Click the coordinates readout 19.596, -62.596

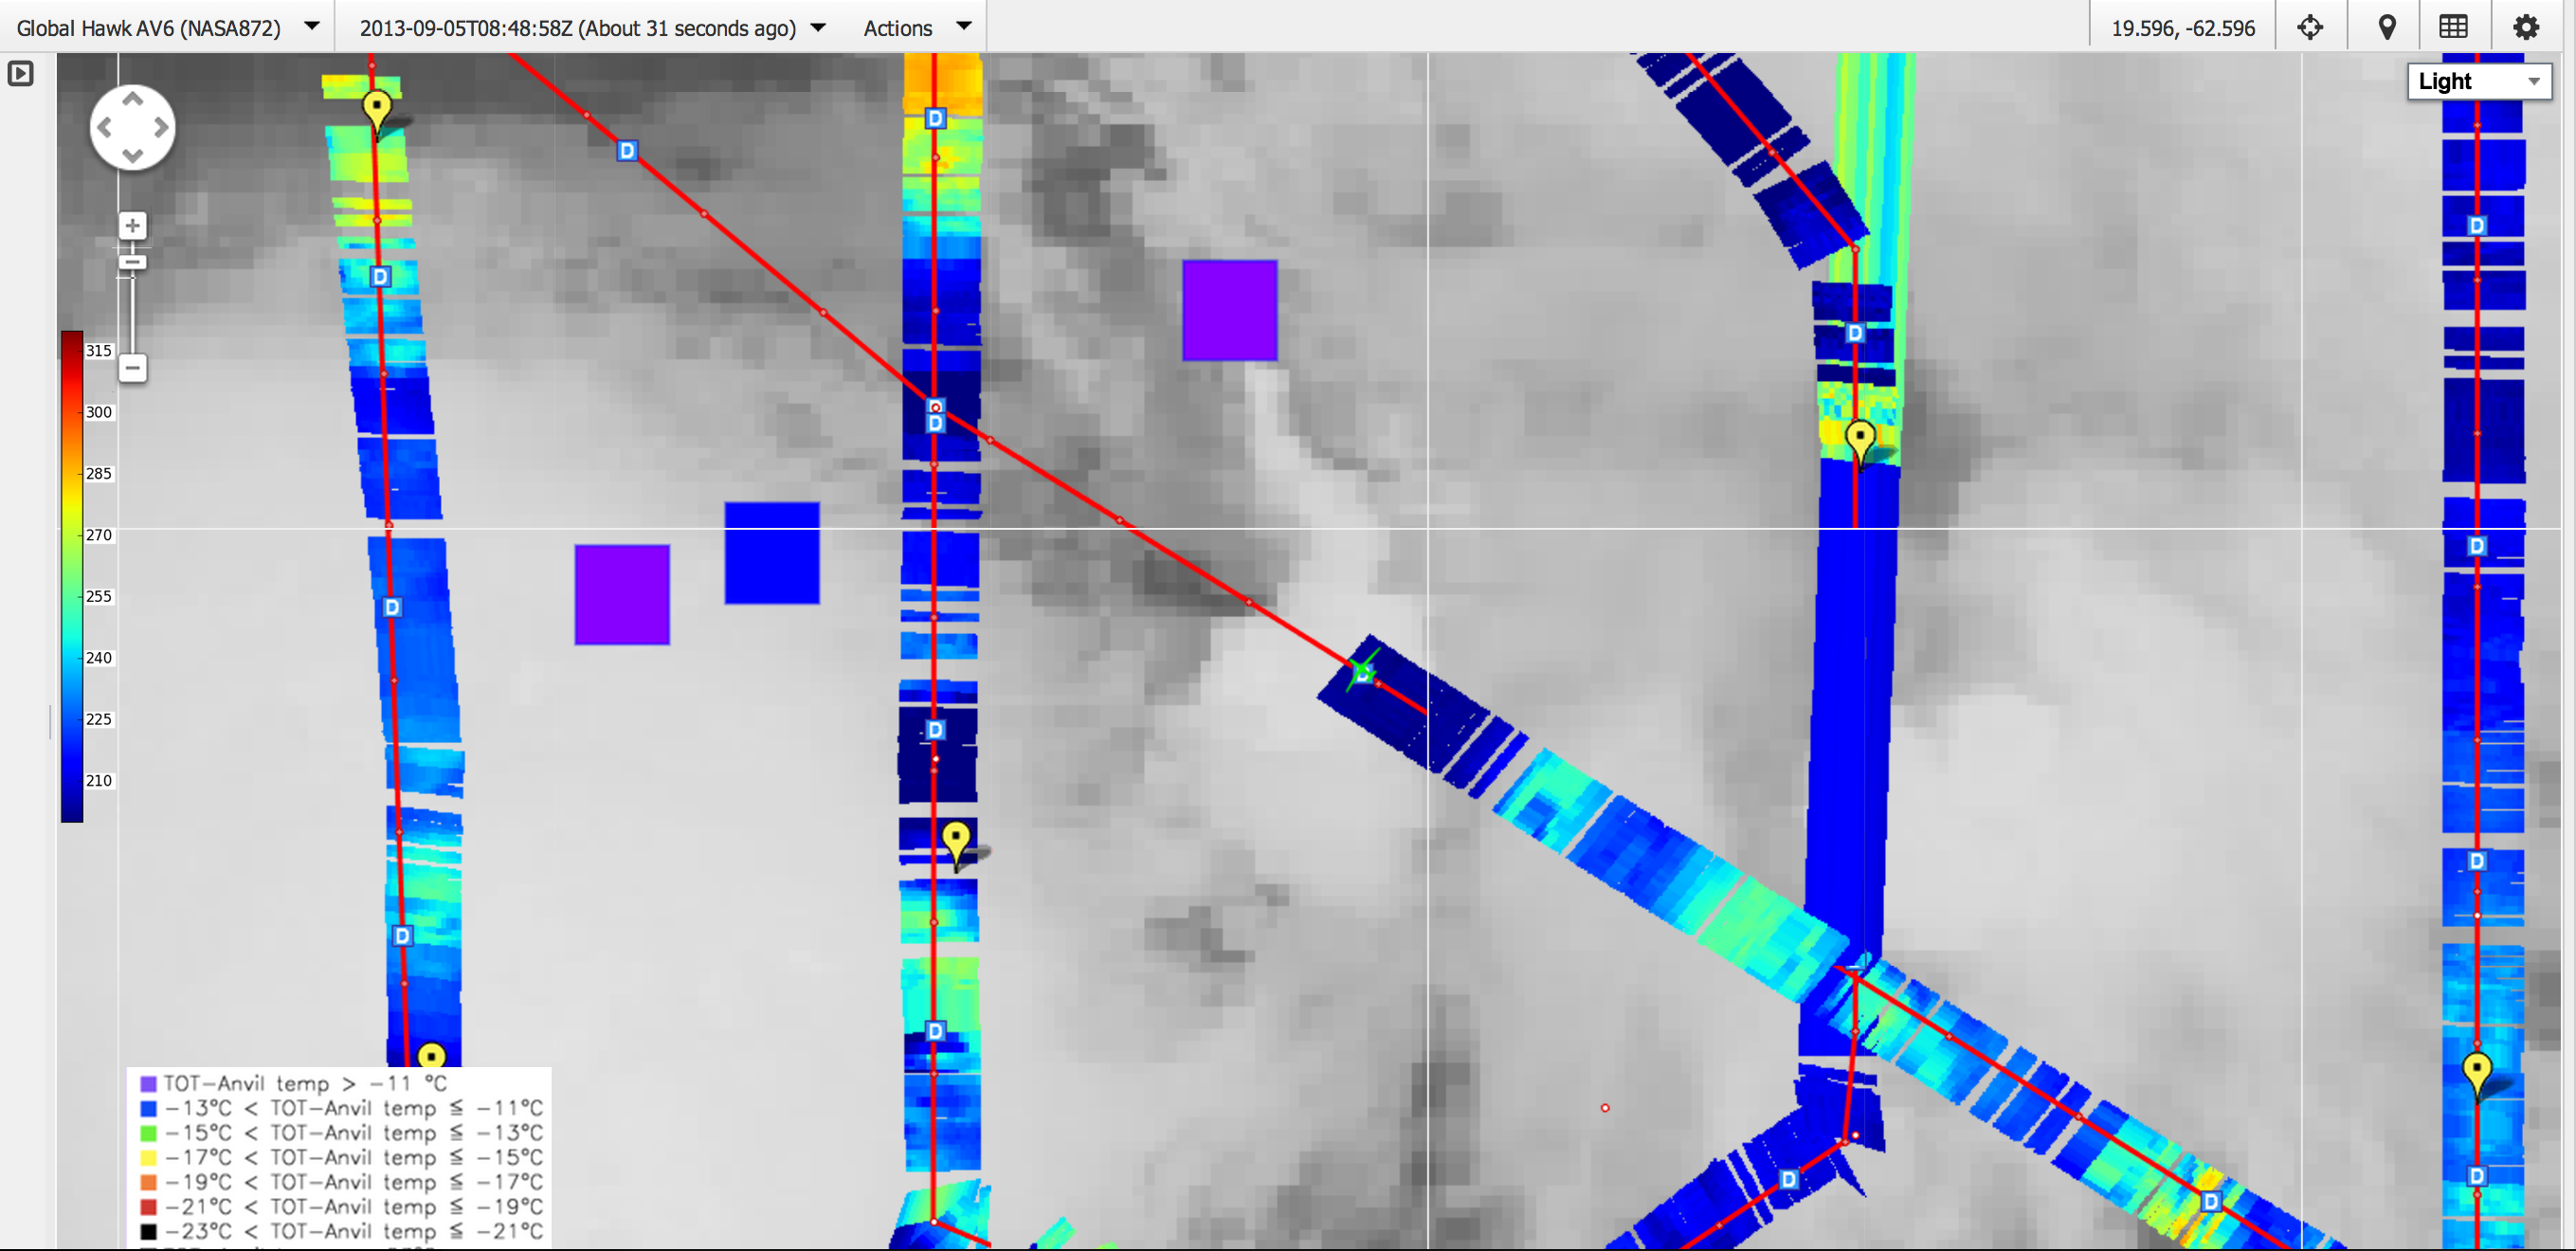tap(2182, 27)
